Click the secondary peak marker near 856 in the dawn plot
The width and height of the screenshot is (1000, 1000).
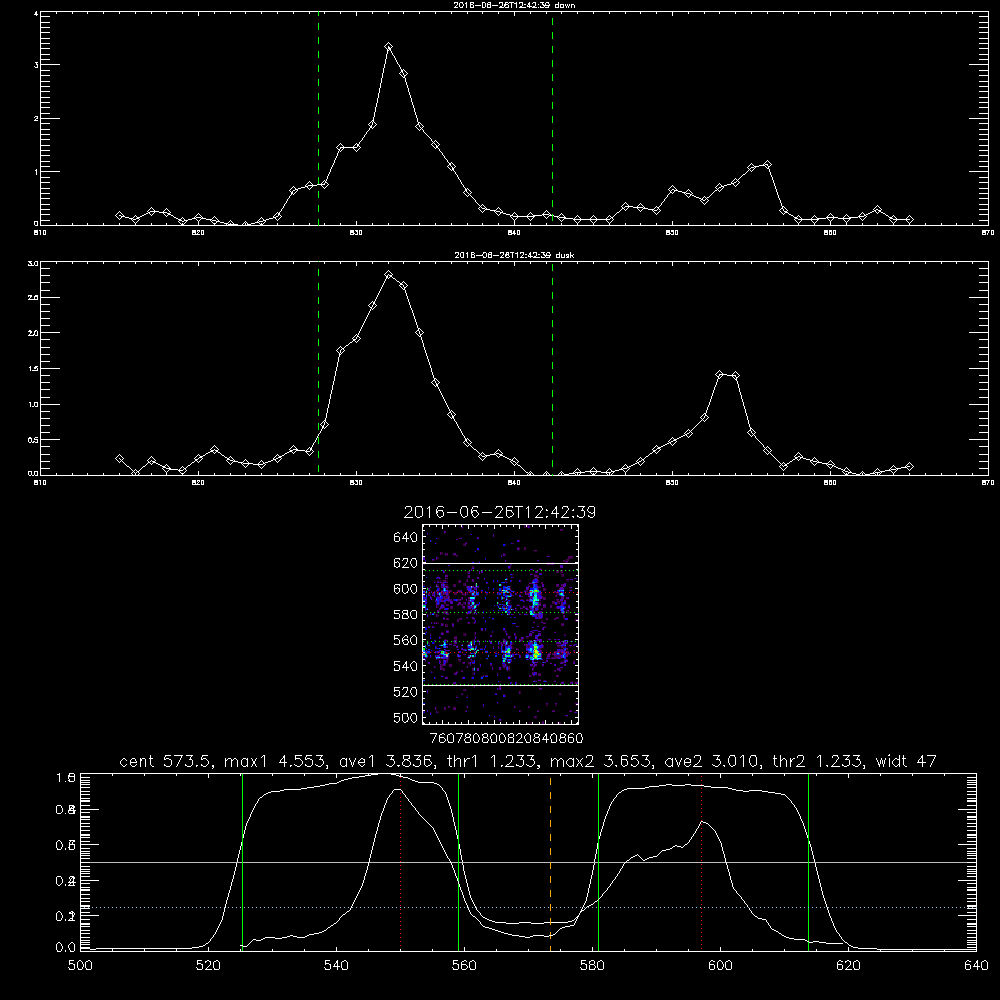pyautogui.click(x=767, y=165)
